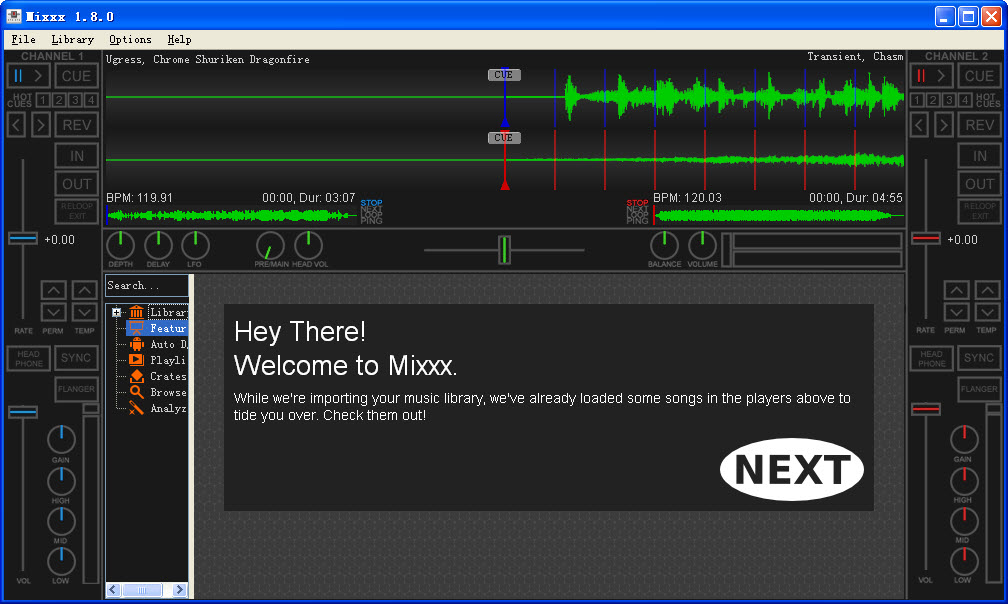
Task: Set Channel 1 loop IN point
Action: [x=76, y=156]
